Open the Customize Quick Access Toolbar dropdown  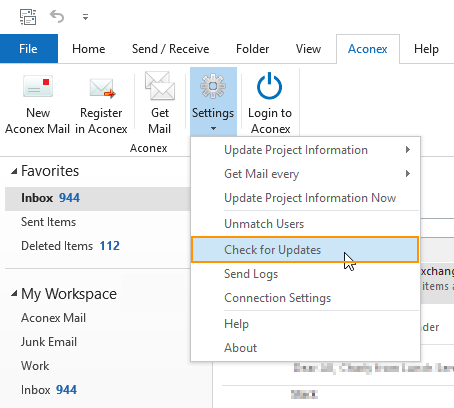[86, 17]
